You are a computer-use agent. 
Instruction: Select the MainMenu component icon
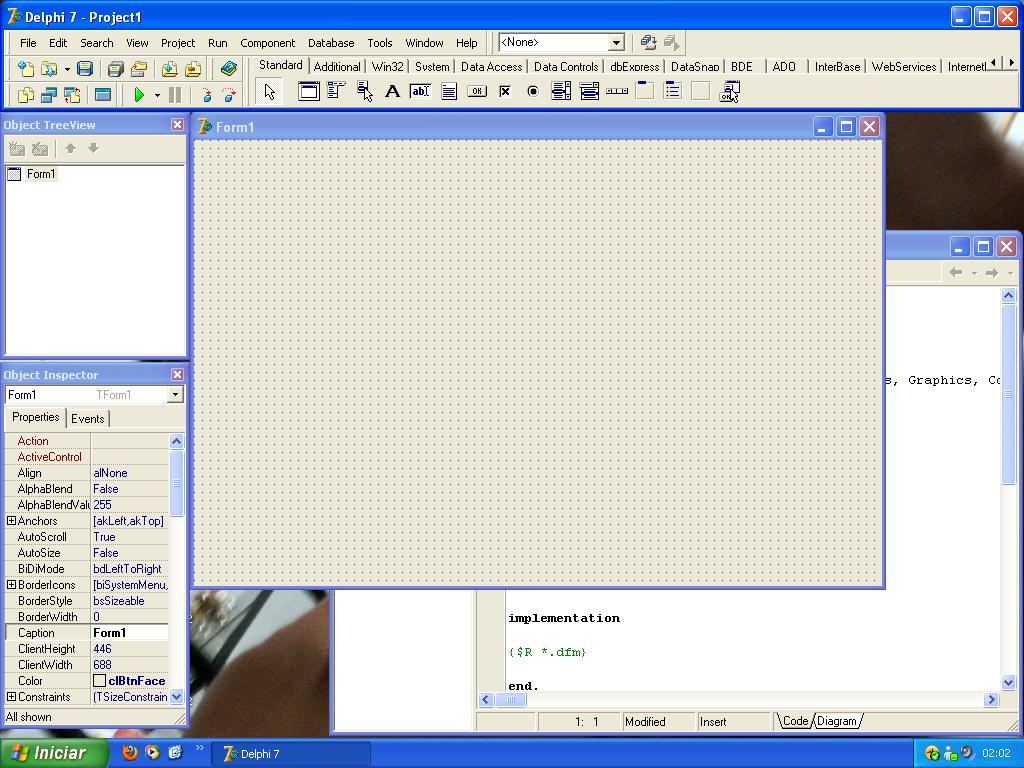(336, 91)
